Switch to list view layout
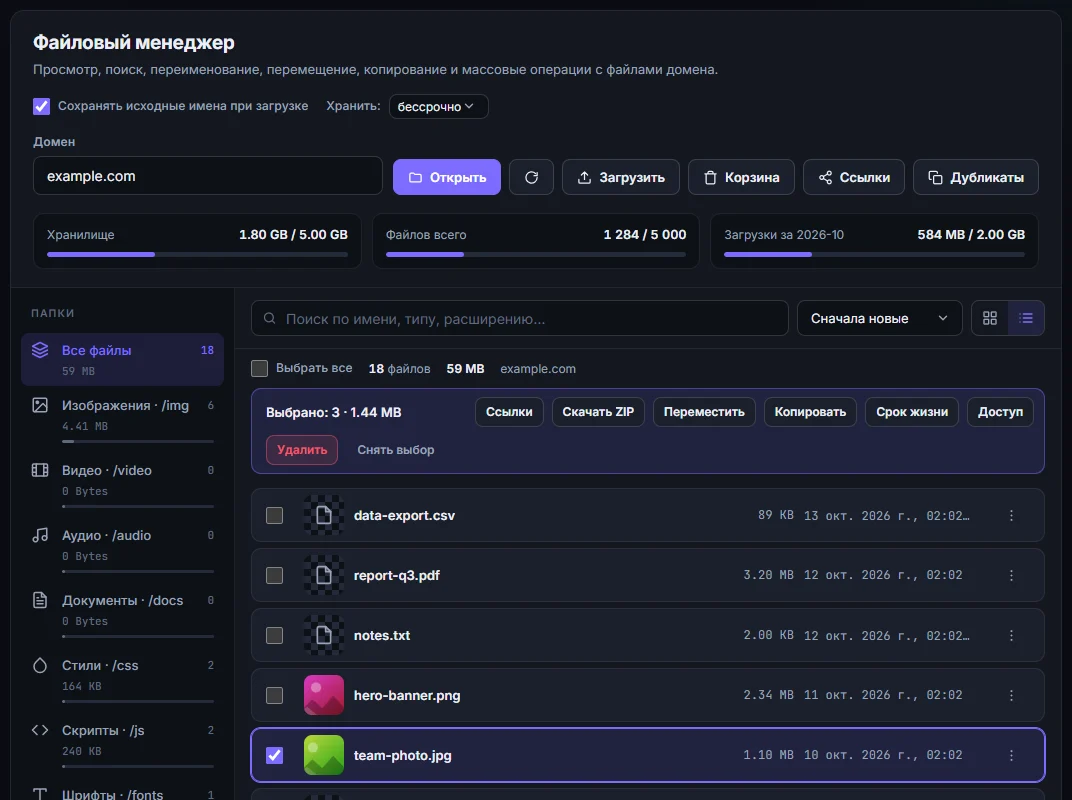1072x800 pixels. click(1026, 318)
